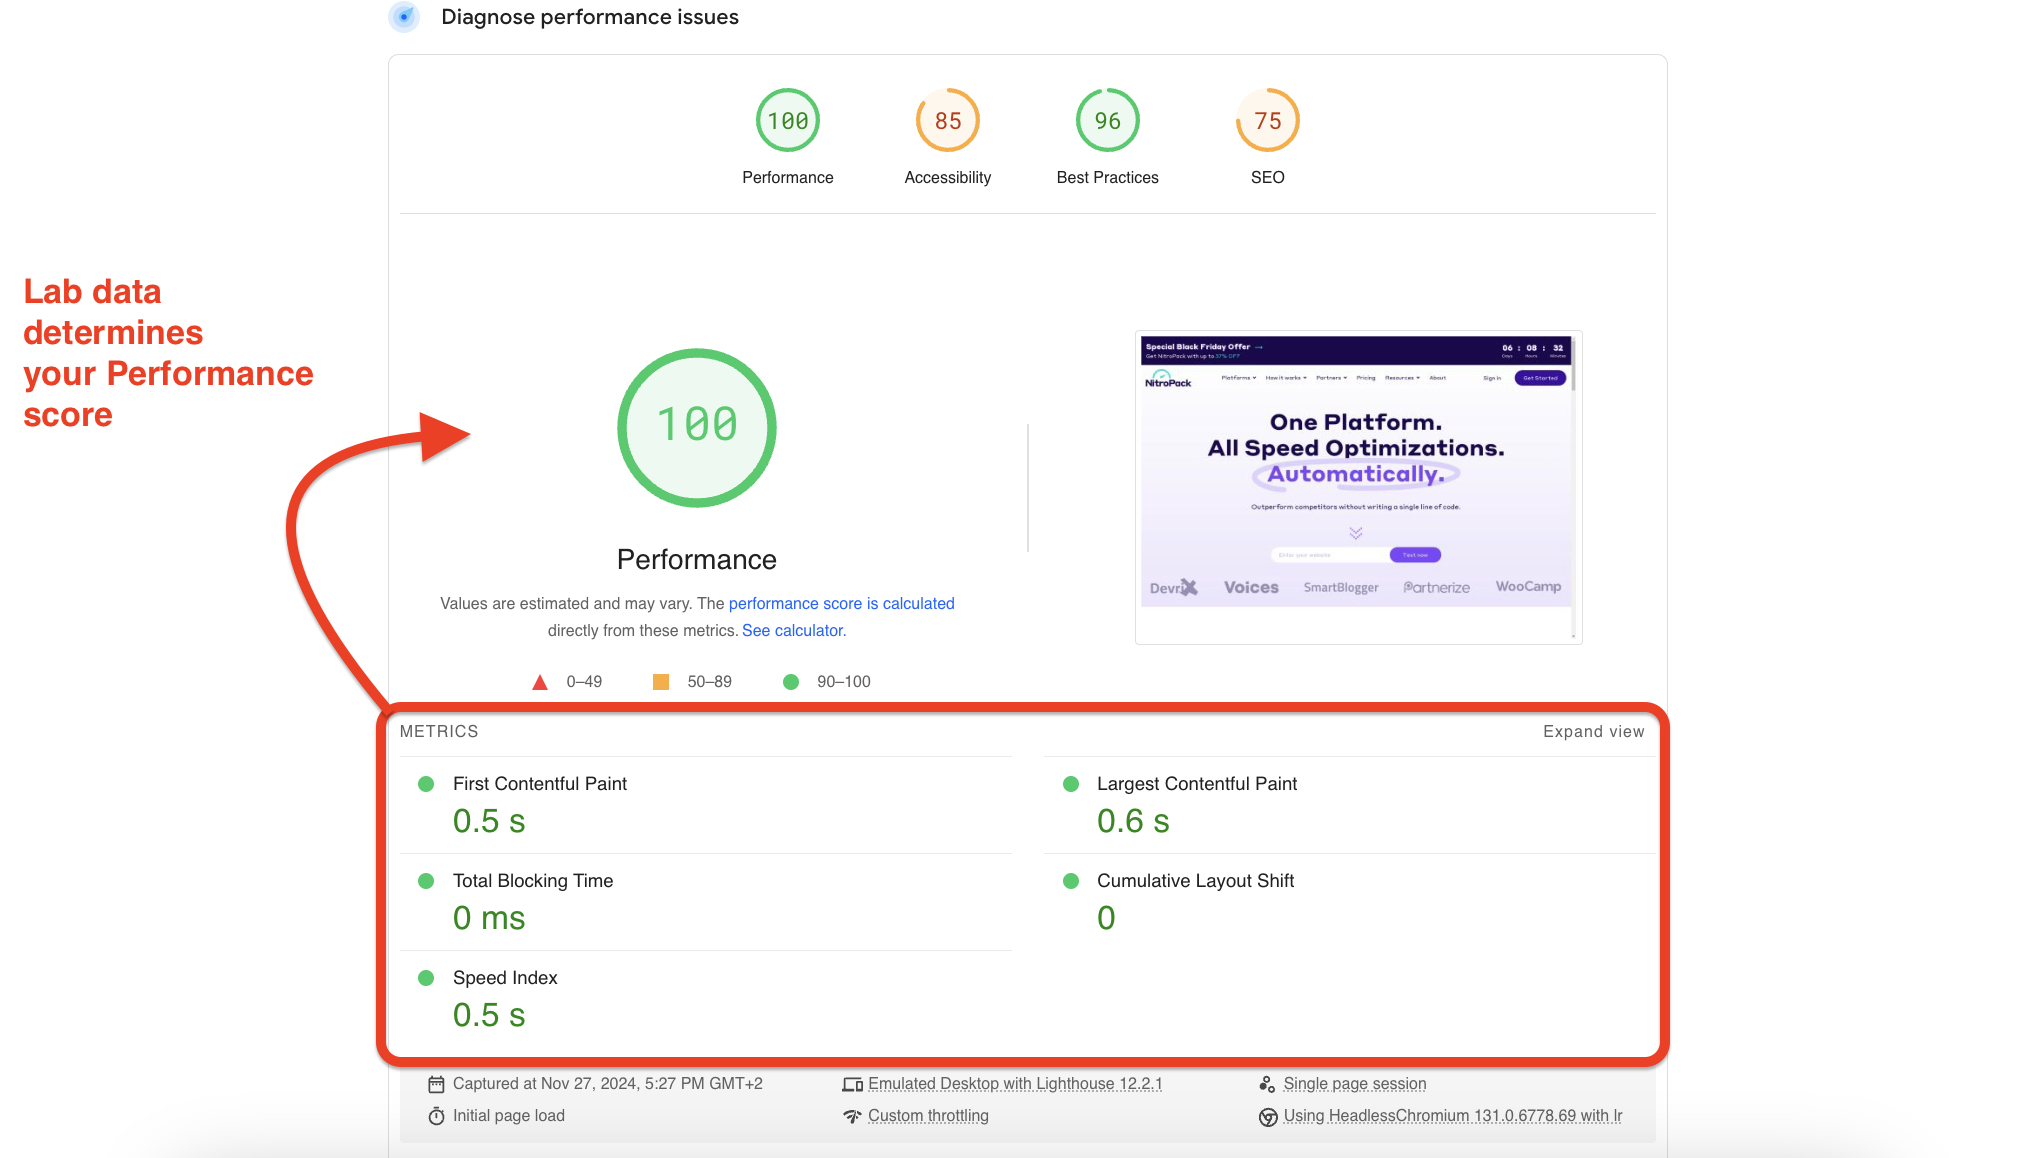Expand the Cumulative Layout Shift metric
This screenshot has height=1158, width=2026.
1350,902
